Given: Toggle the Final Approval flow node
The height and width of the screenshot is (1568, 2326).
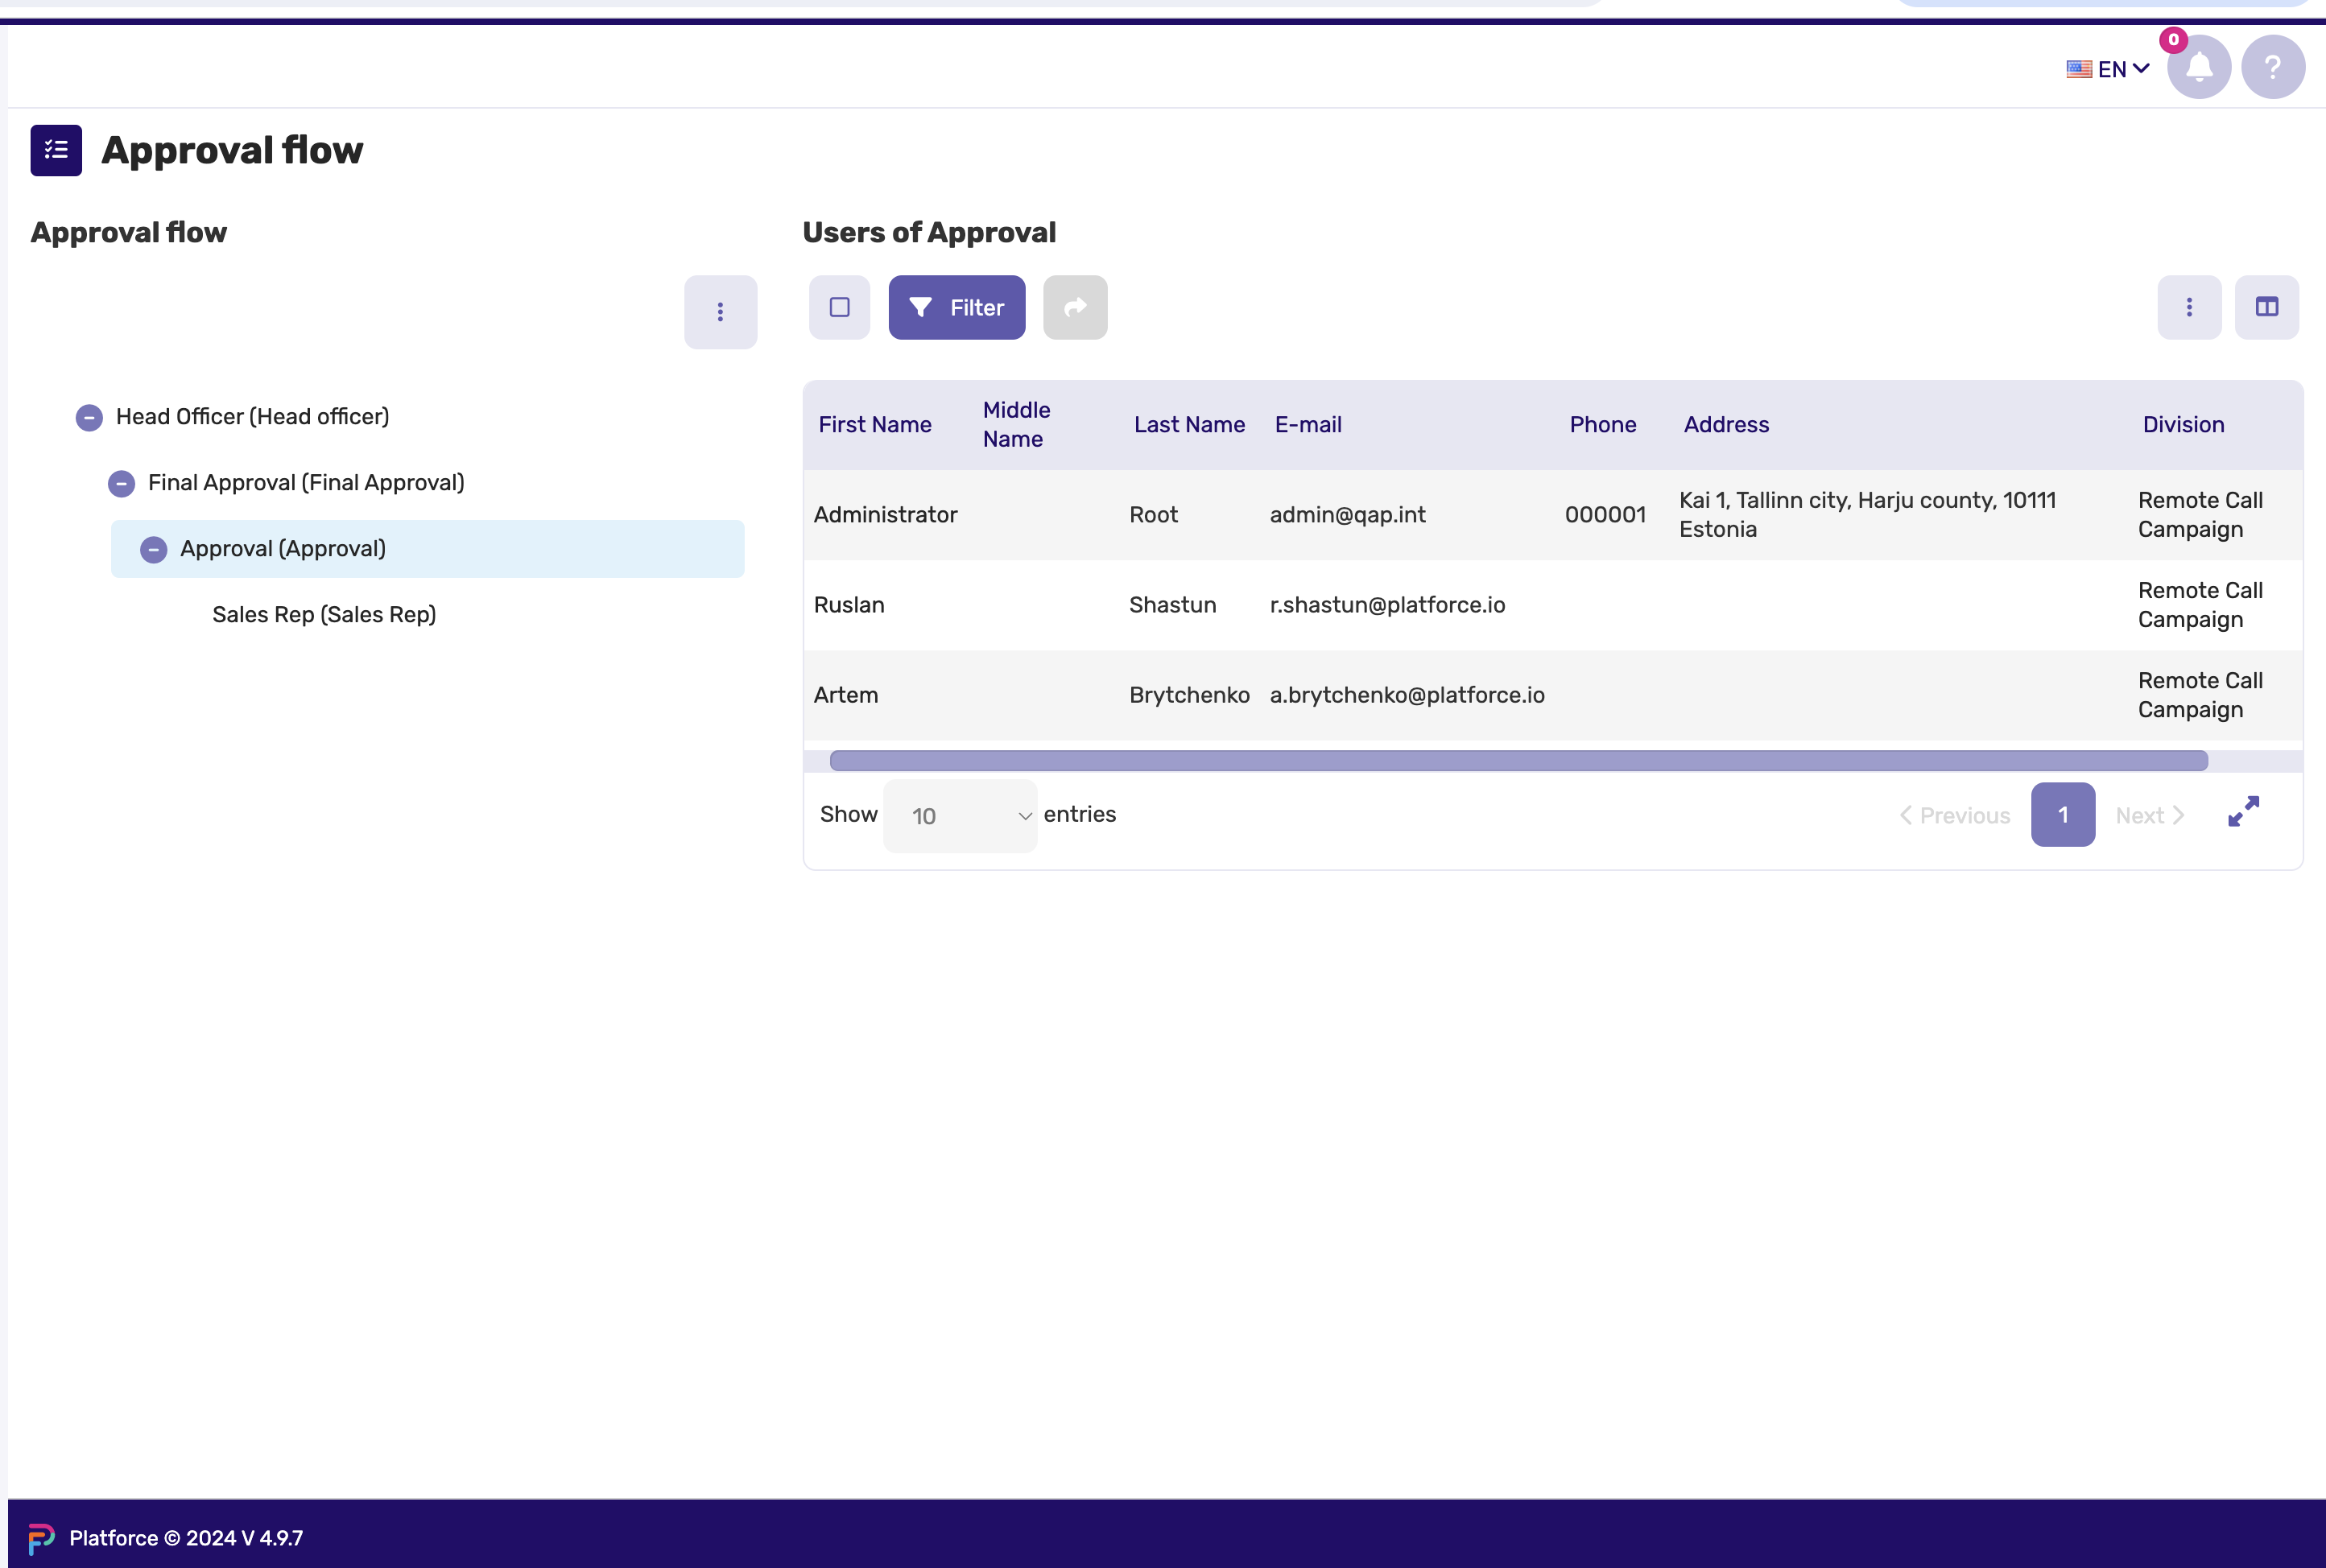Looking at the screenshot, I should [x=121, y=481].
